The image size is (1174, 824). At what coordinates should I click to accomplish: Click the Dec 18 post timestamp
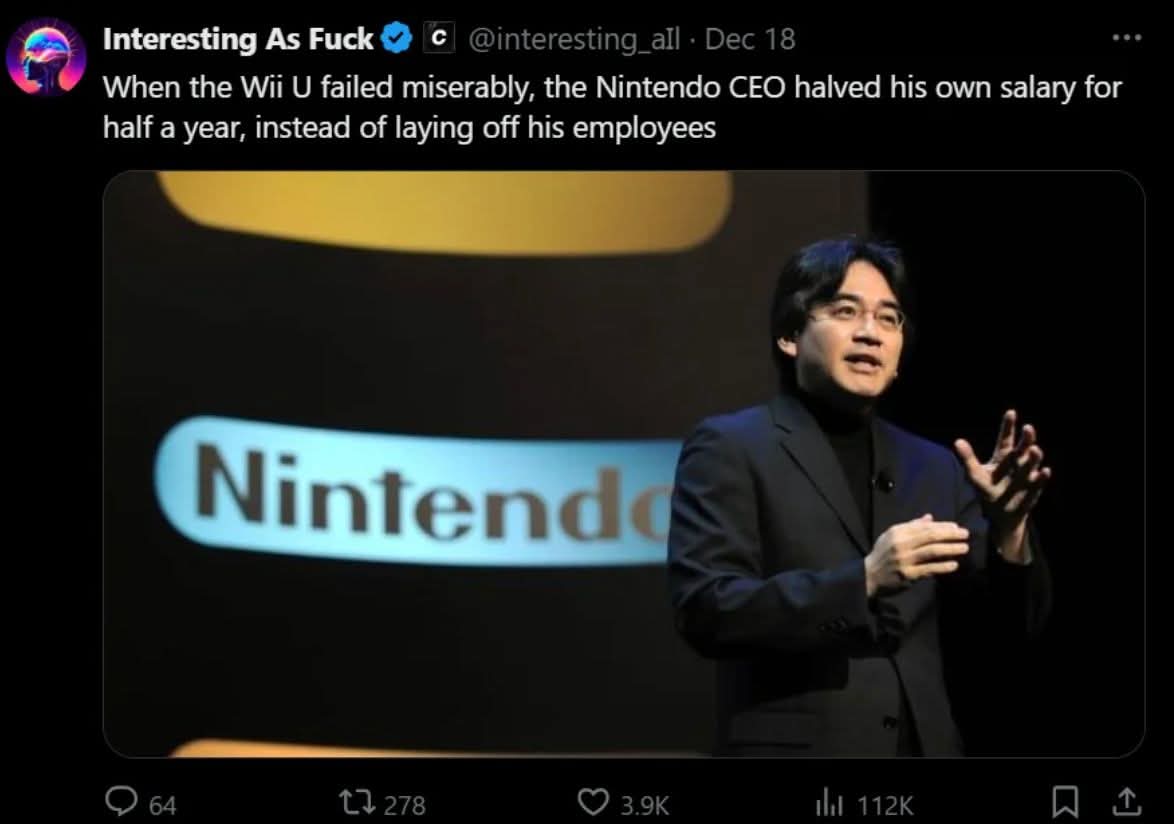750,39
